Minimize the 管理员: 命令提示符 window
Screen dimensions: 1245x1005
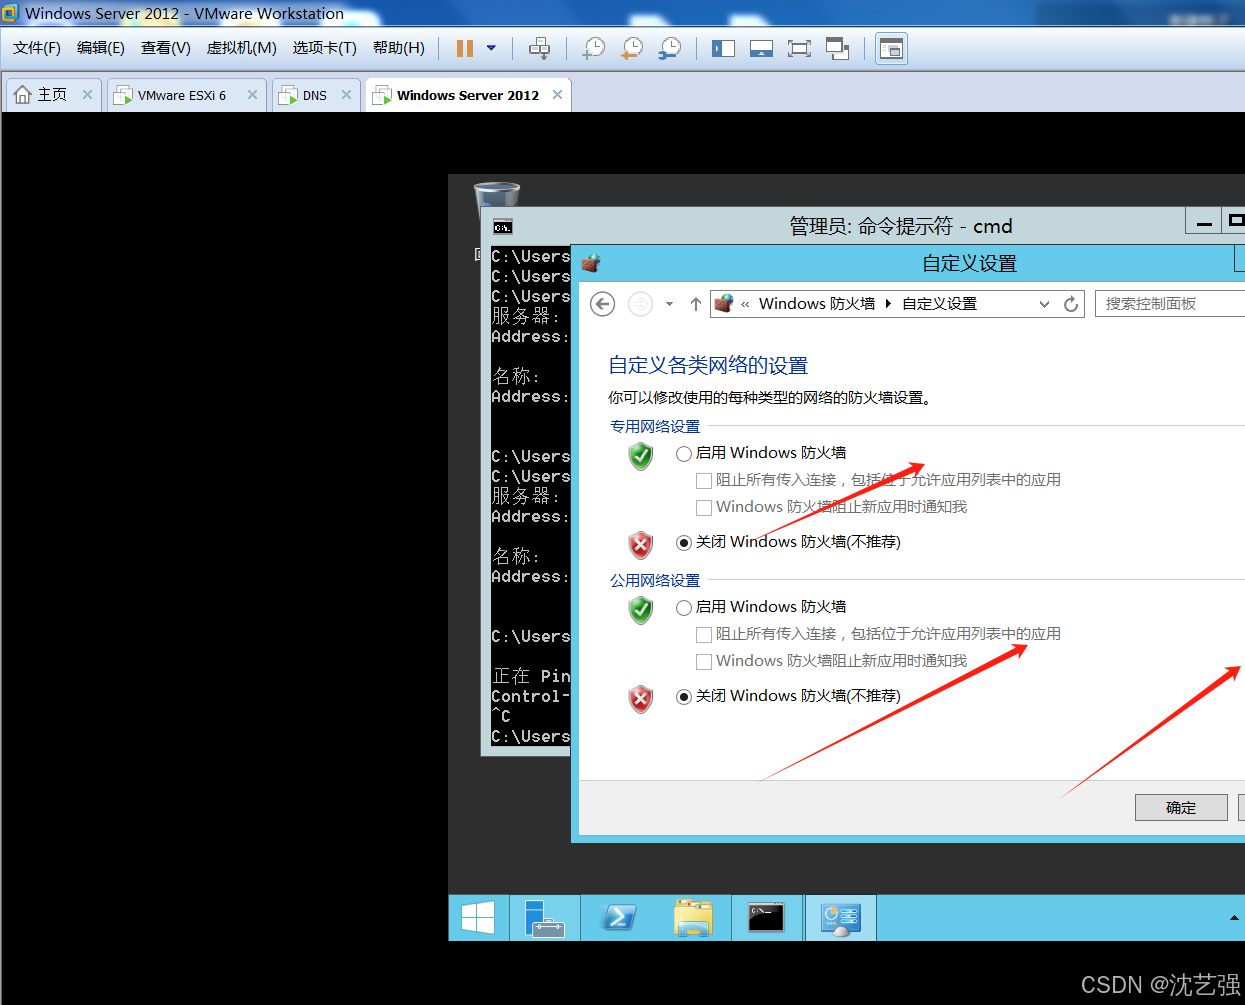click(1204, 222)
